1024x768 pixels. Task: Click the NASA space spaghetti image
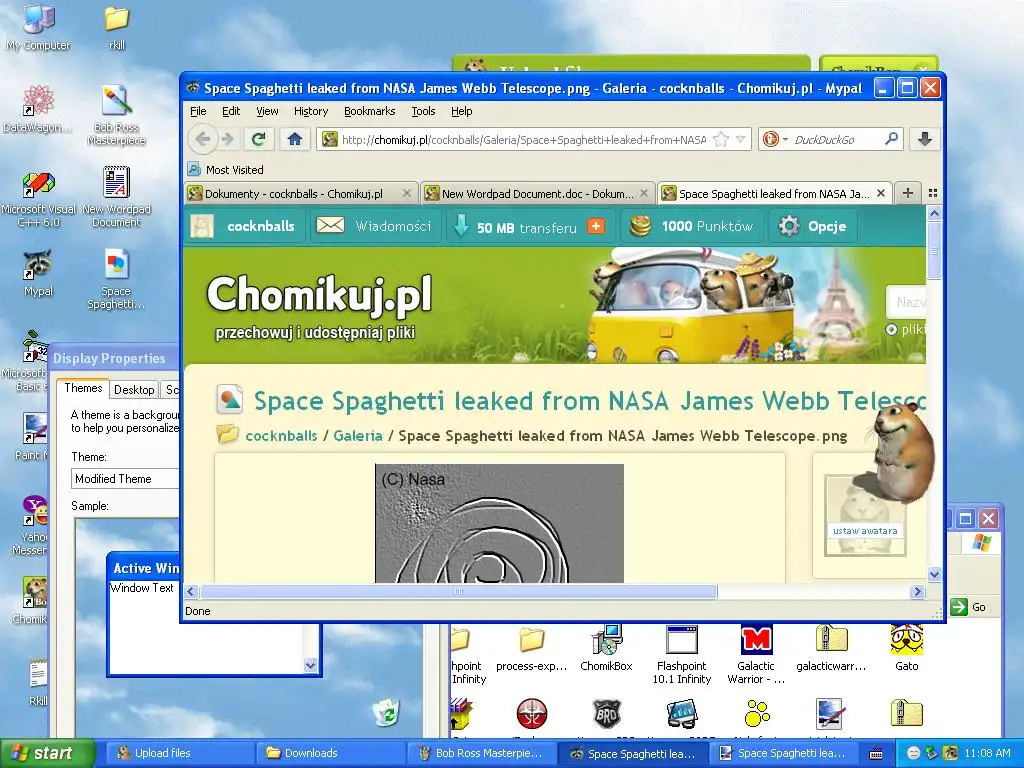[x=500, y=523]
